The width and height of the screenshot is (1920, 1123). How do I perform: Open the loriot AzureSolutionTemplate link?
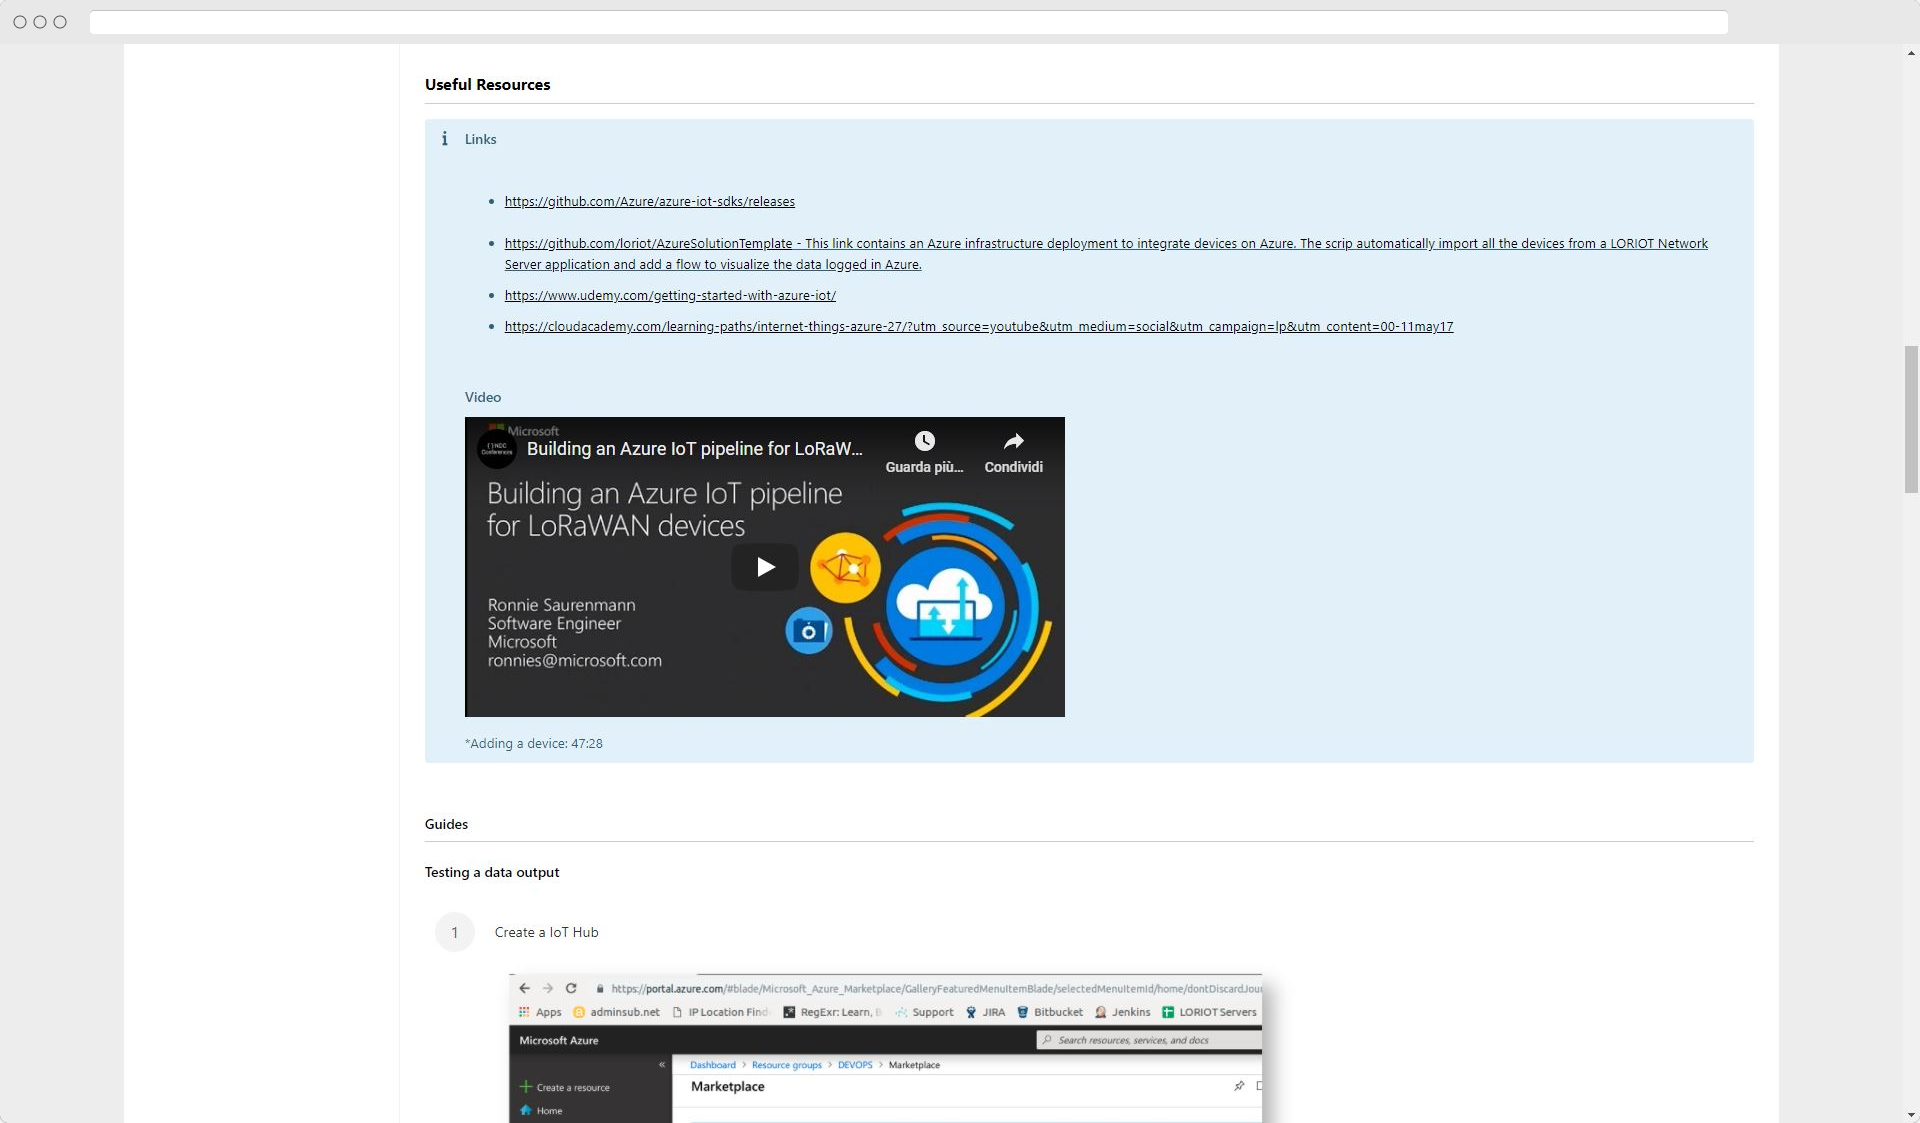click(x=1106, y=254)
